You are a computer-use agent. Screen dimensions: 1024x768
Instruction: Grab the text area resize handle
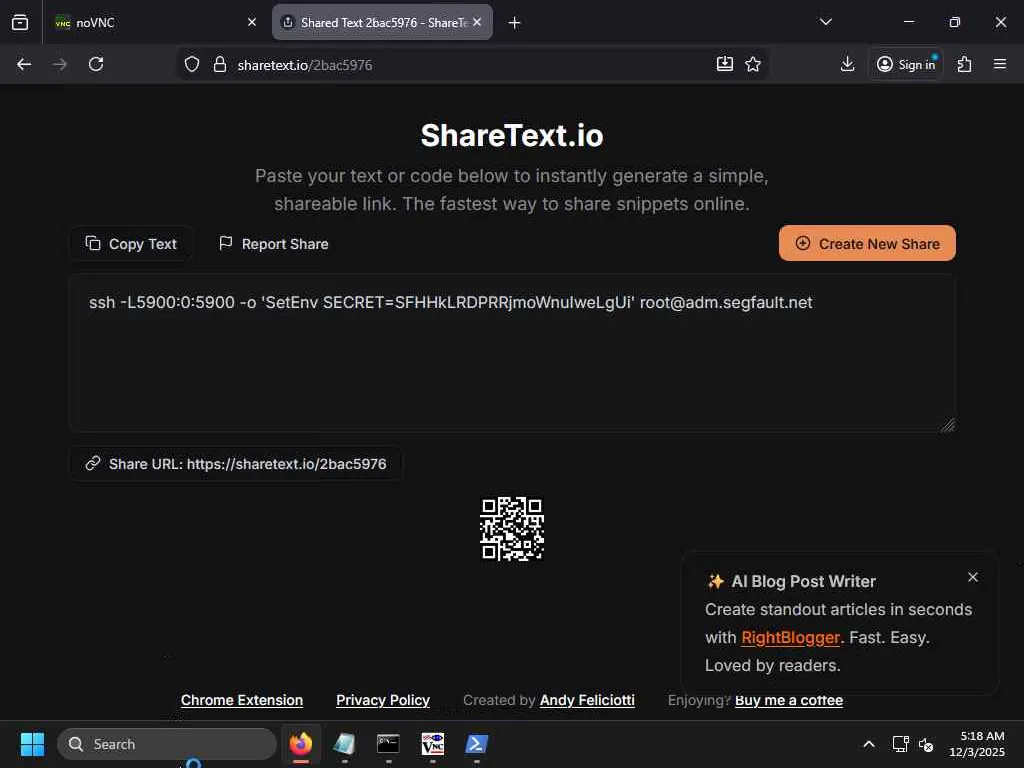[948, 425]
